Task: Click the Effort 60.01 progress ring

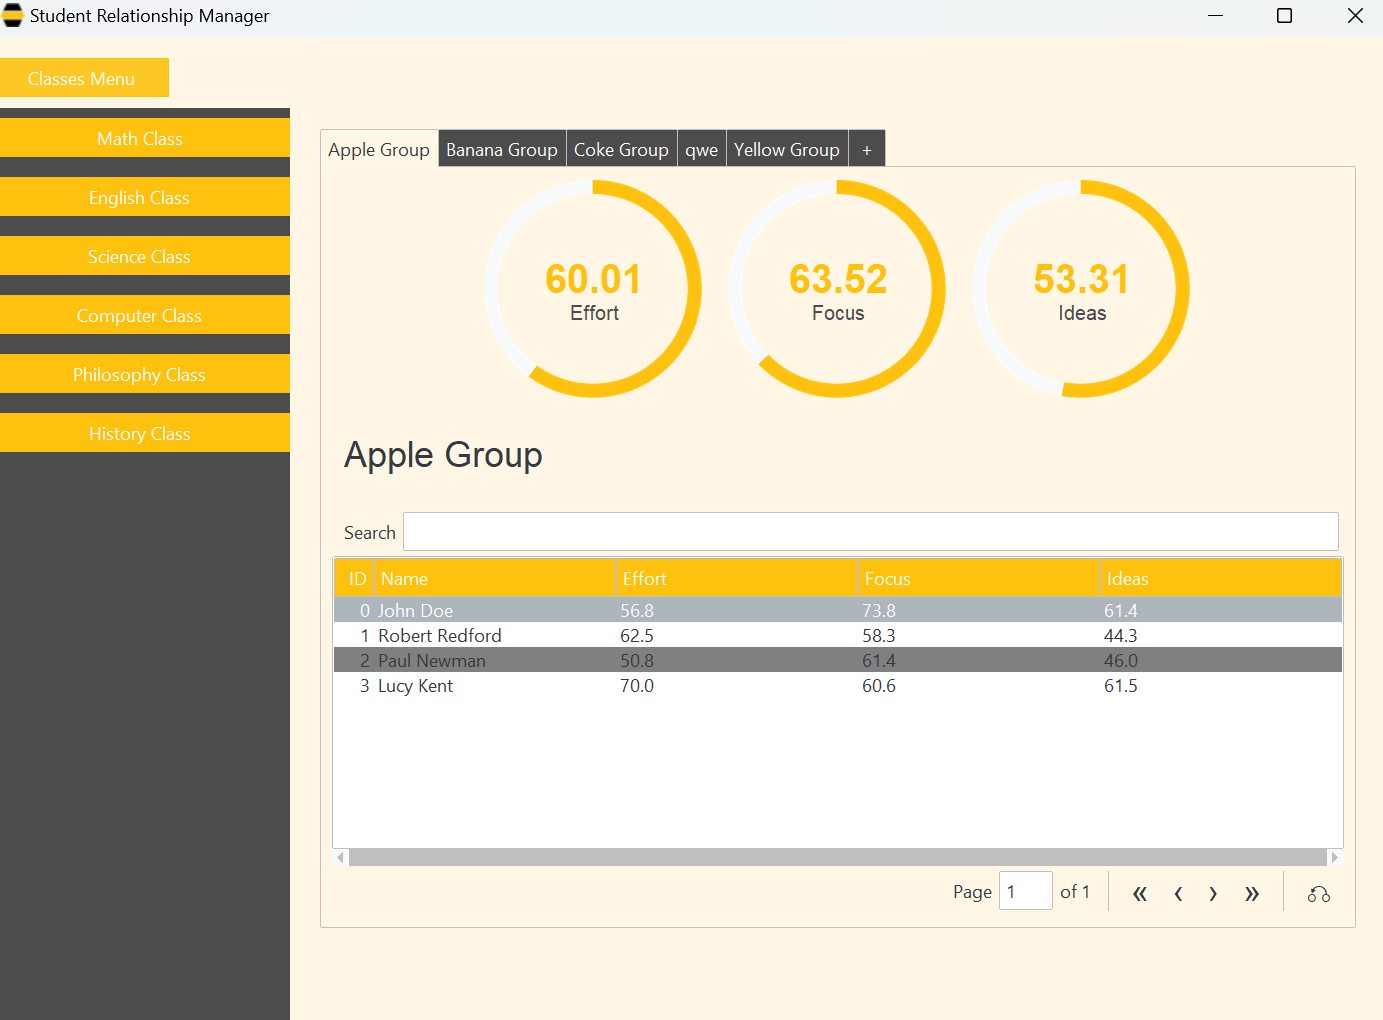Action: point(593,289)
